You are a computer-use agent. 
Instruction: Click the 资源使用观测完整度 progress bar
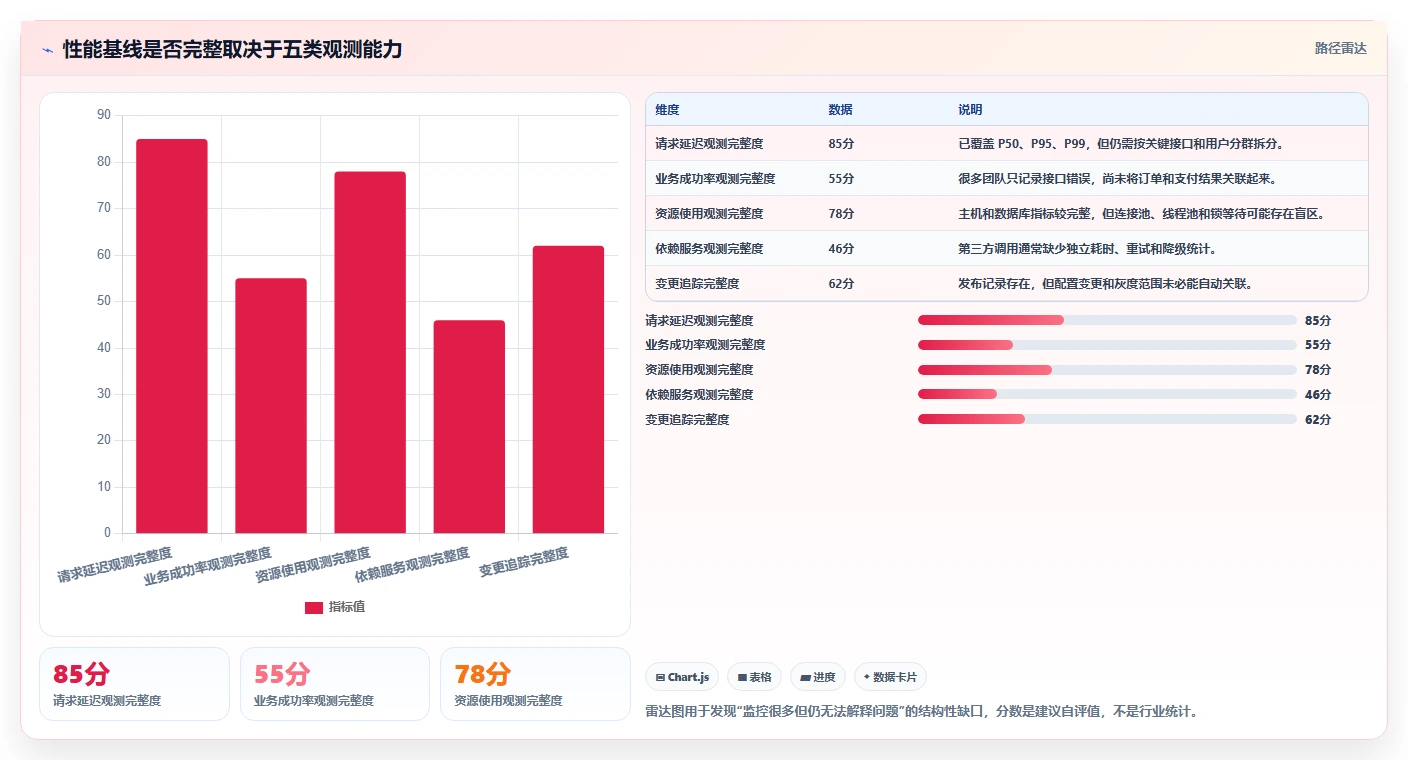[1107, 370]
